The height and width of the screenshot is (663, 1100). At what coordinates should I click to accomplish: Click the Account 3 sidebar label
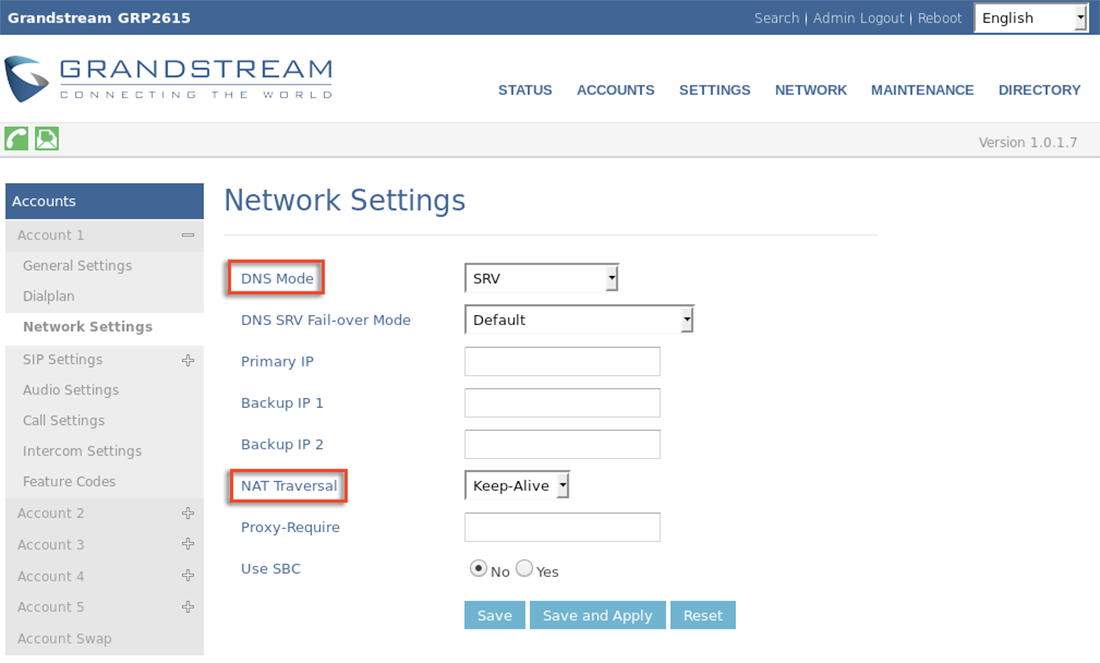click(x=51, y=544)
